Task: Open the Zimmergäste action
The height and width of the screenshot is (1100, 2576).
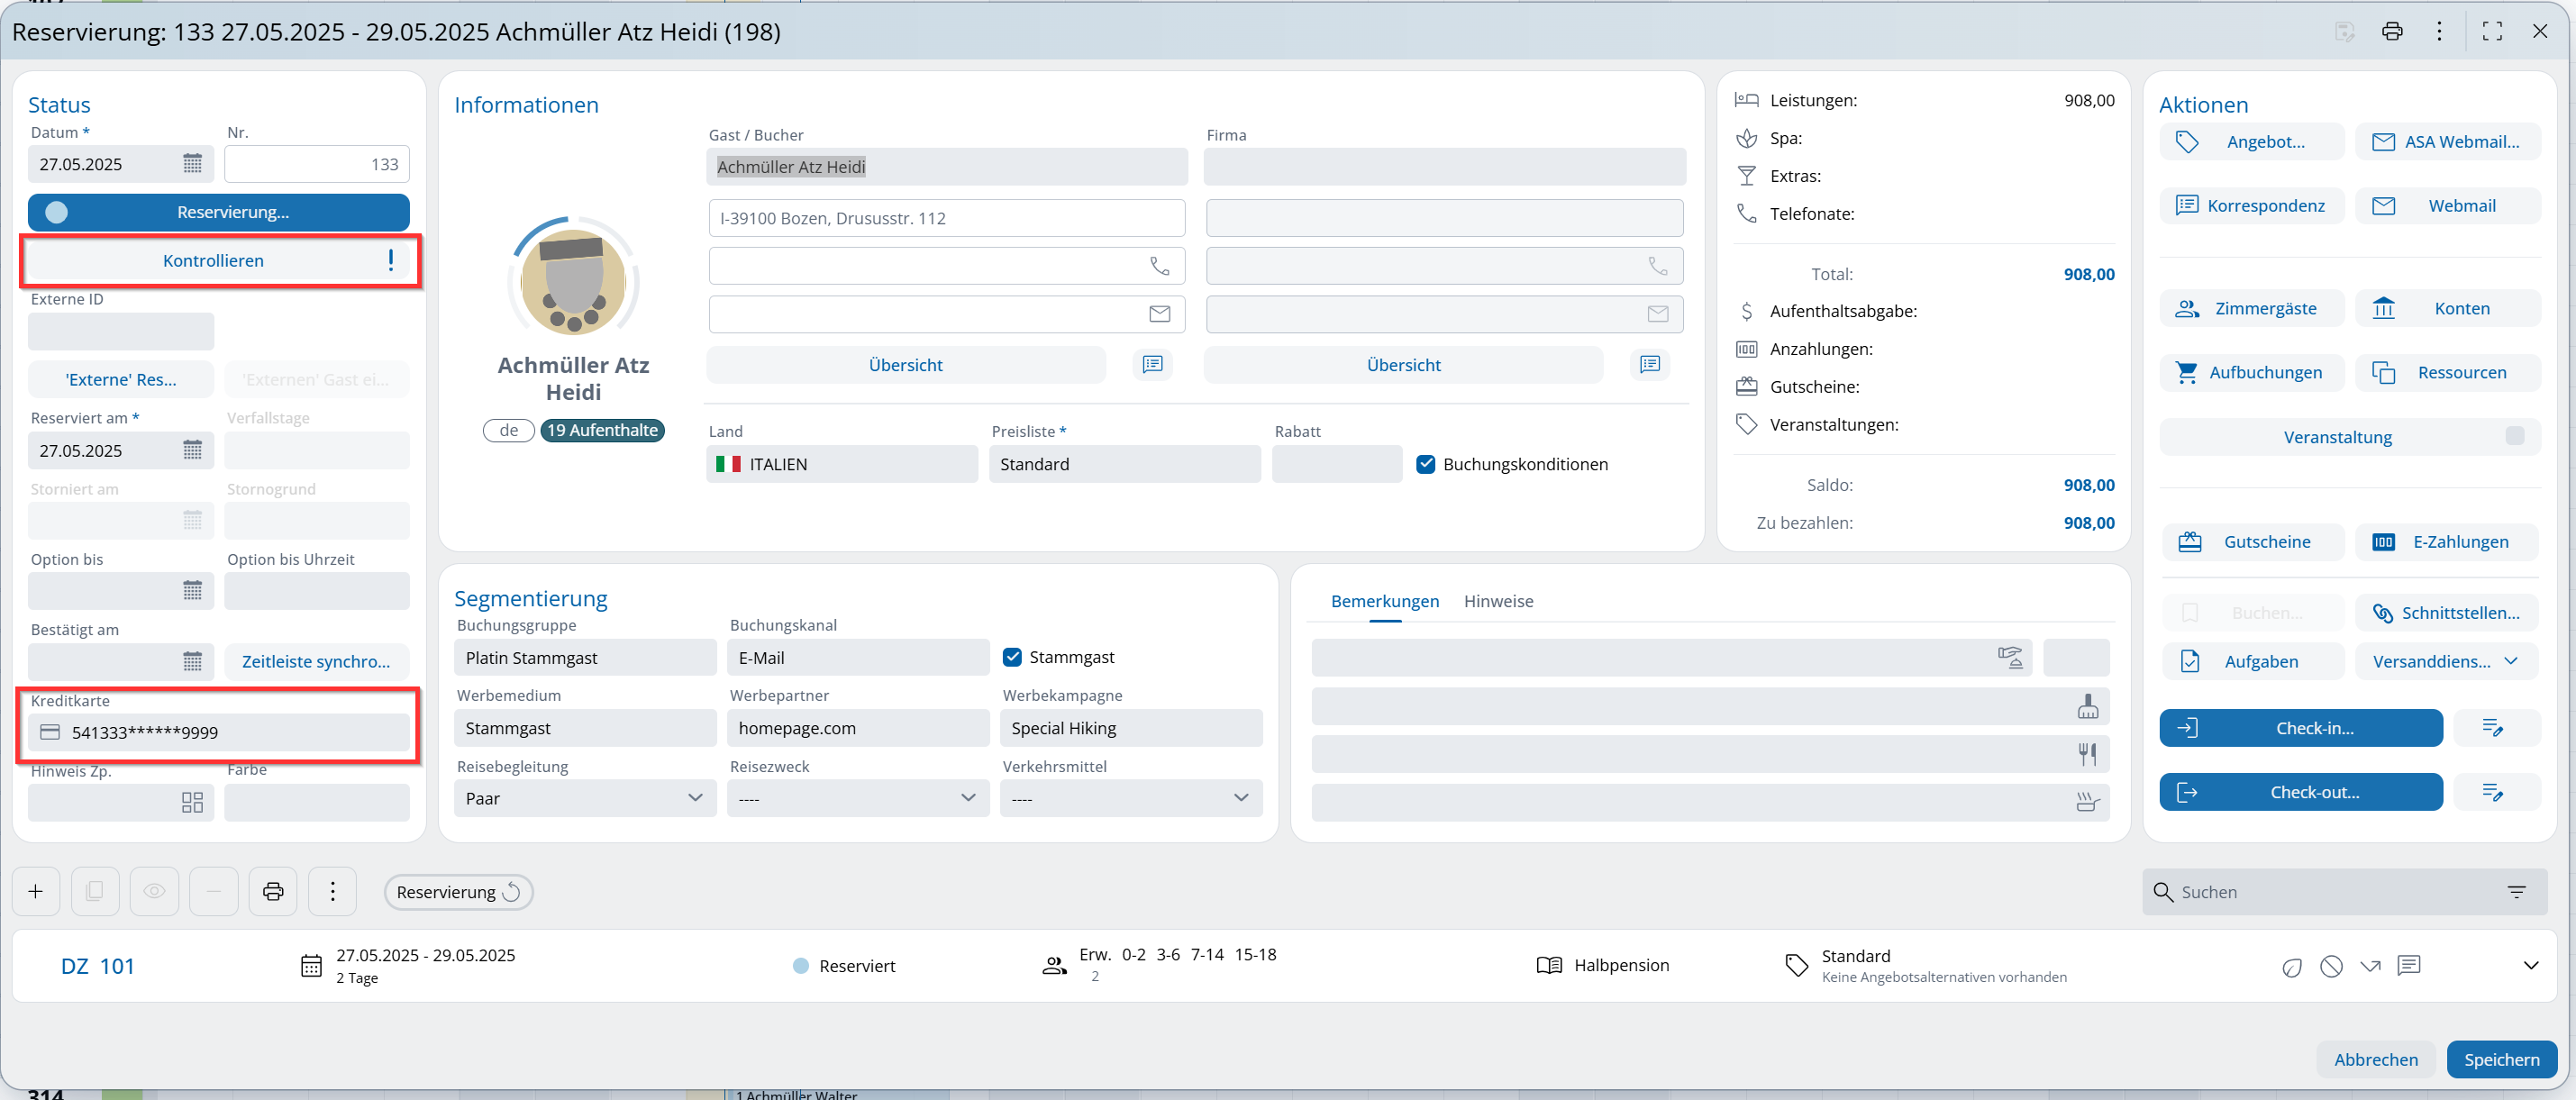Action: click(2251, 309)
